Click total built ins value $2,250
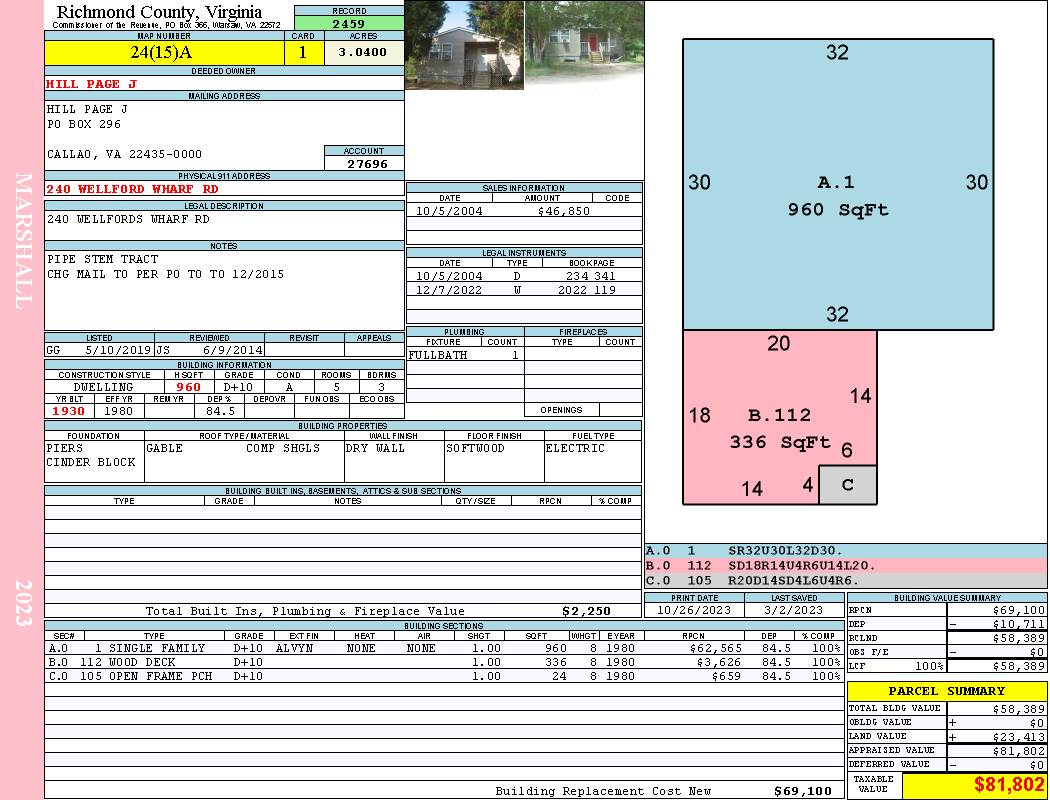The image size is (1050, 800). coord(587,611)
